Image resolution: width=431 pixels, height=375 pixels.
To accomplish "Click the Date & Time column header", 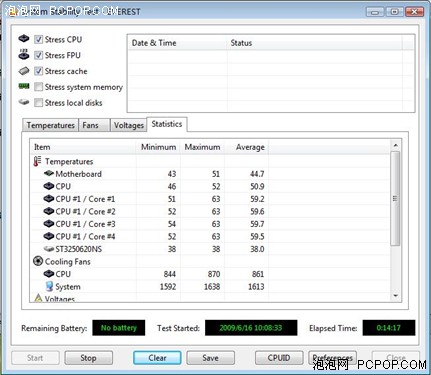I will (x=177, y=43).
